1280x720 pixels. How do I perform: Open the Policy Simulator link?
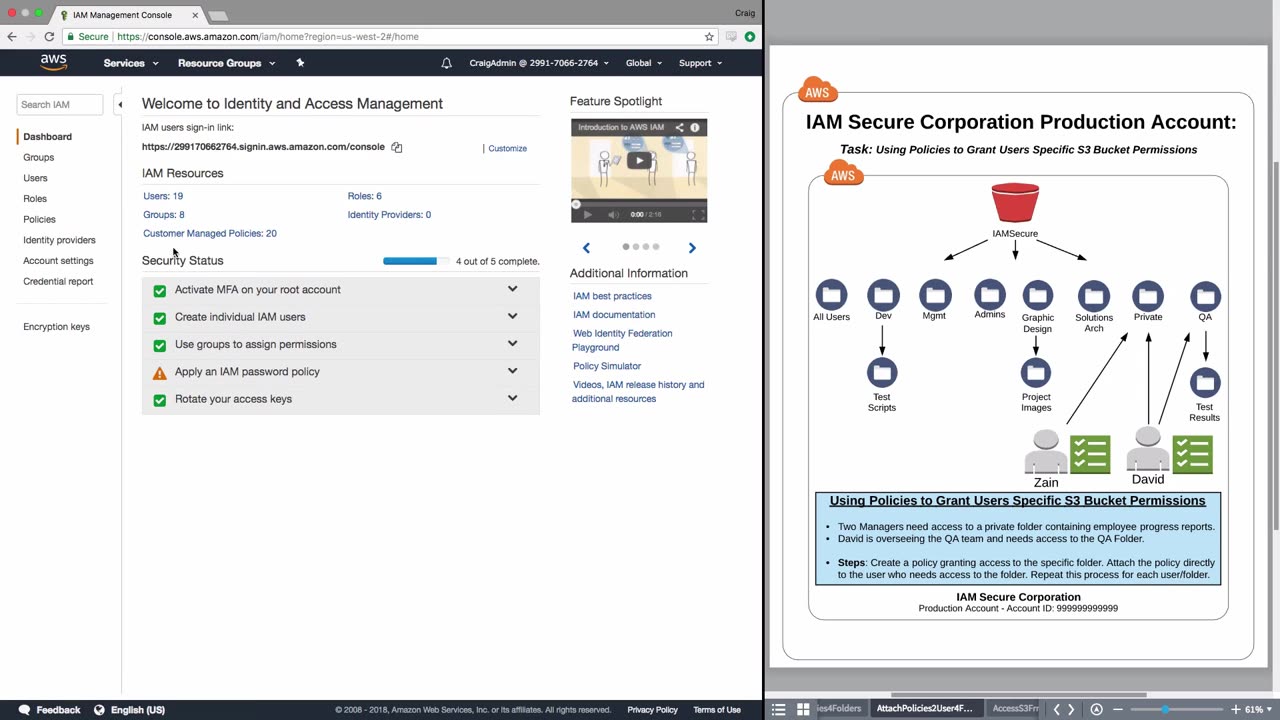click(x=607, y=366)
